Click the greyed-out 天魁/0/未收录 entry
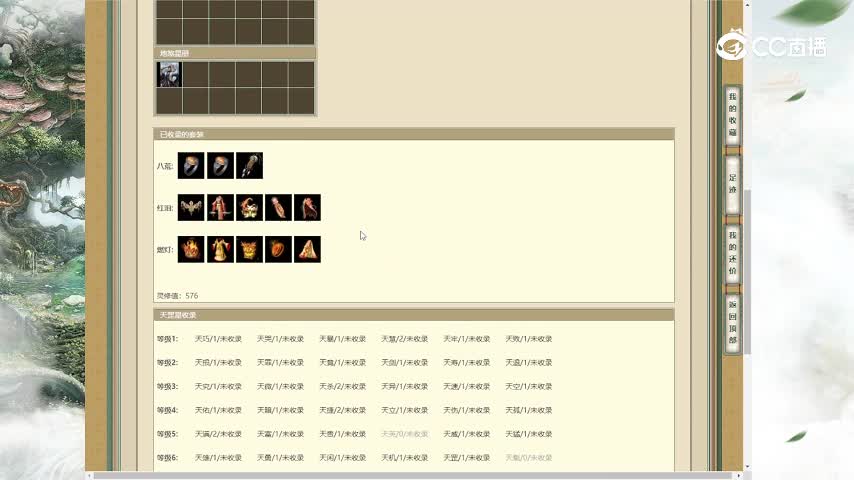 (x=528, y=458)
